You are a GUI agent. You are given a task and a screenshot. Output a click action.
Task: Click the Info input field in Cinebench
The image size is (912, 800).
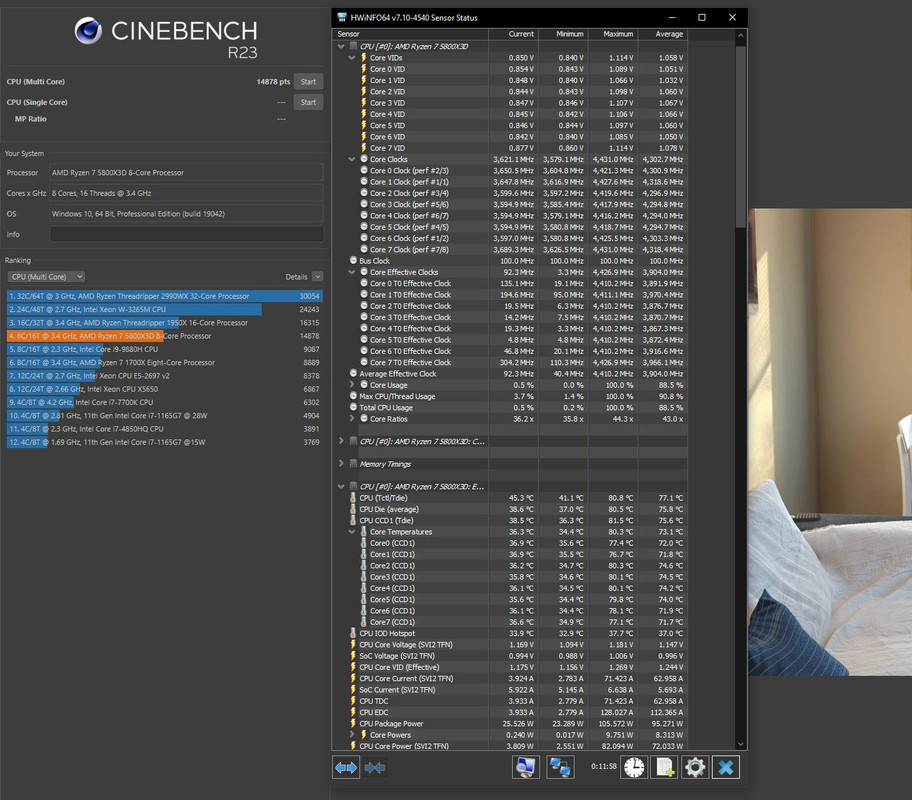click(186, 234)
